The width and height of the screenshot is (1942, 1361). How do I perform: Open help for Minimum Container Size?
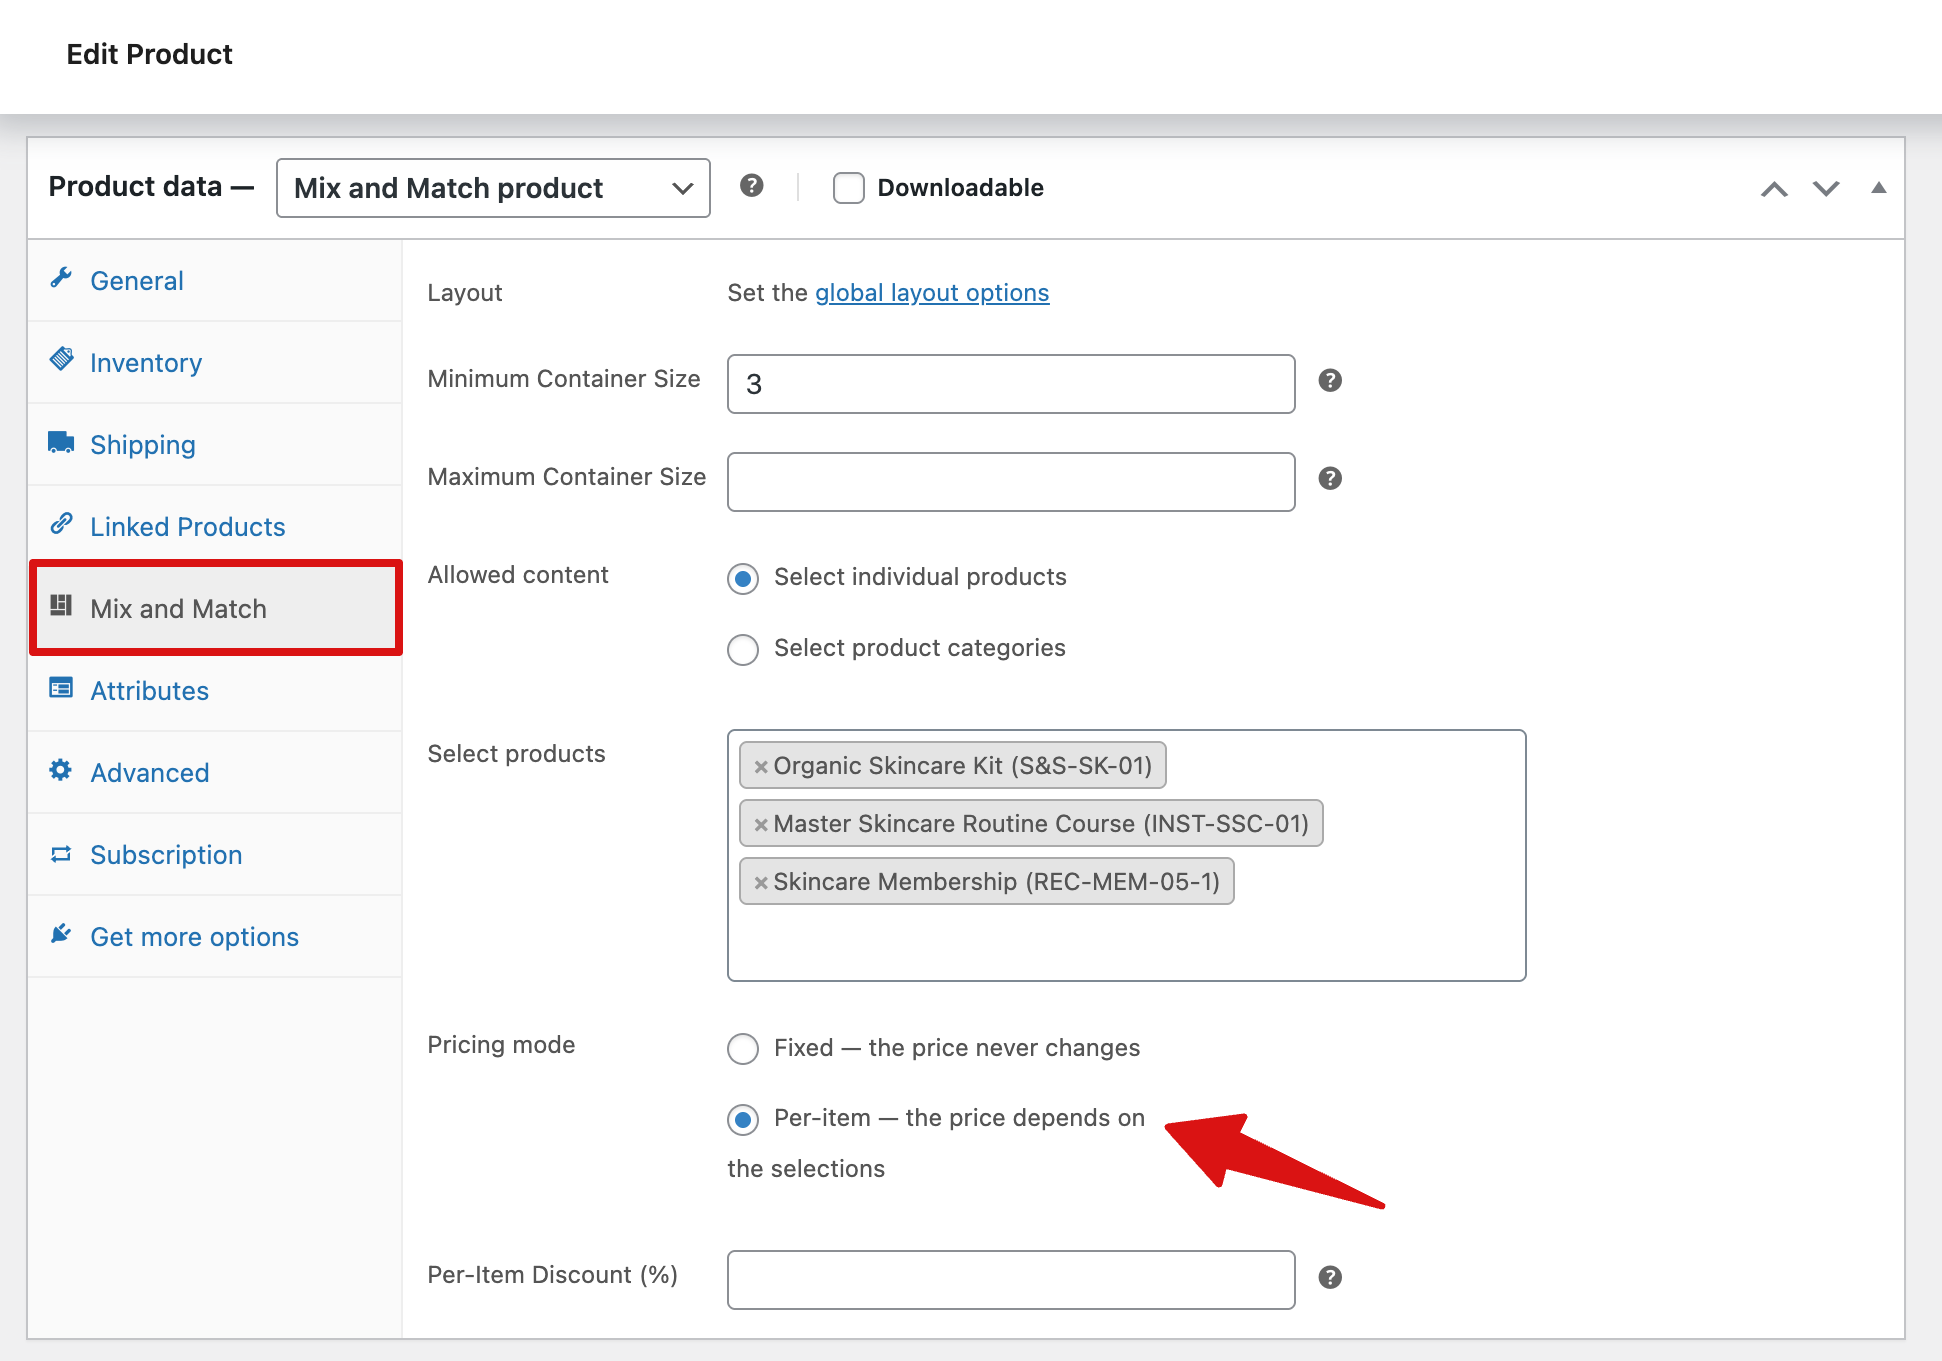(1330, 380)
